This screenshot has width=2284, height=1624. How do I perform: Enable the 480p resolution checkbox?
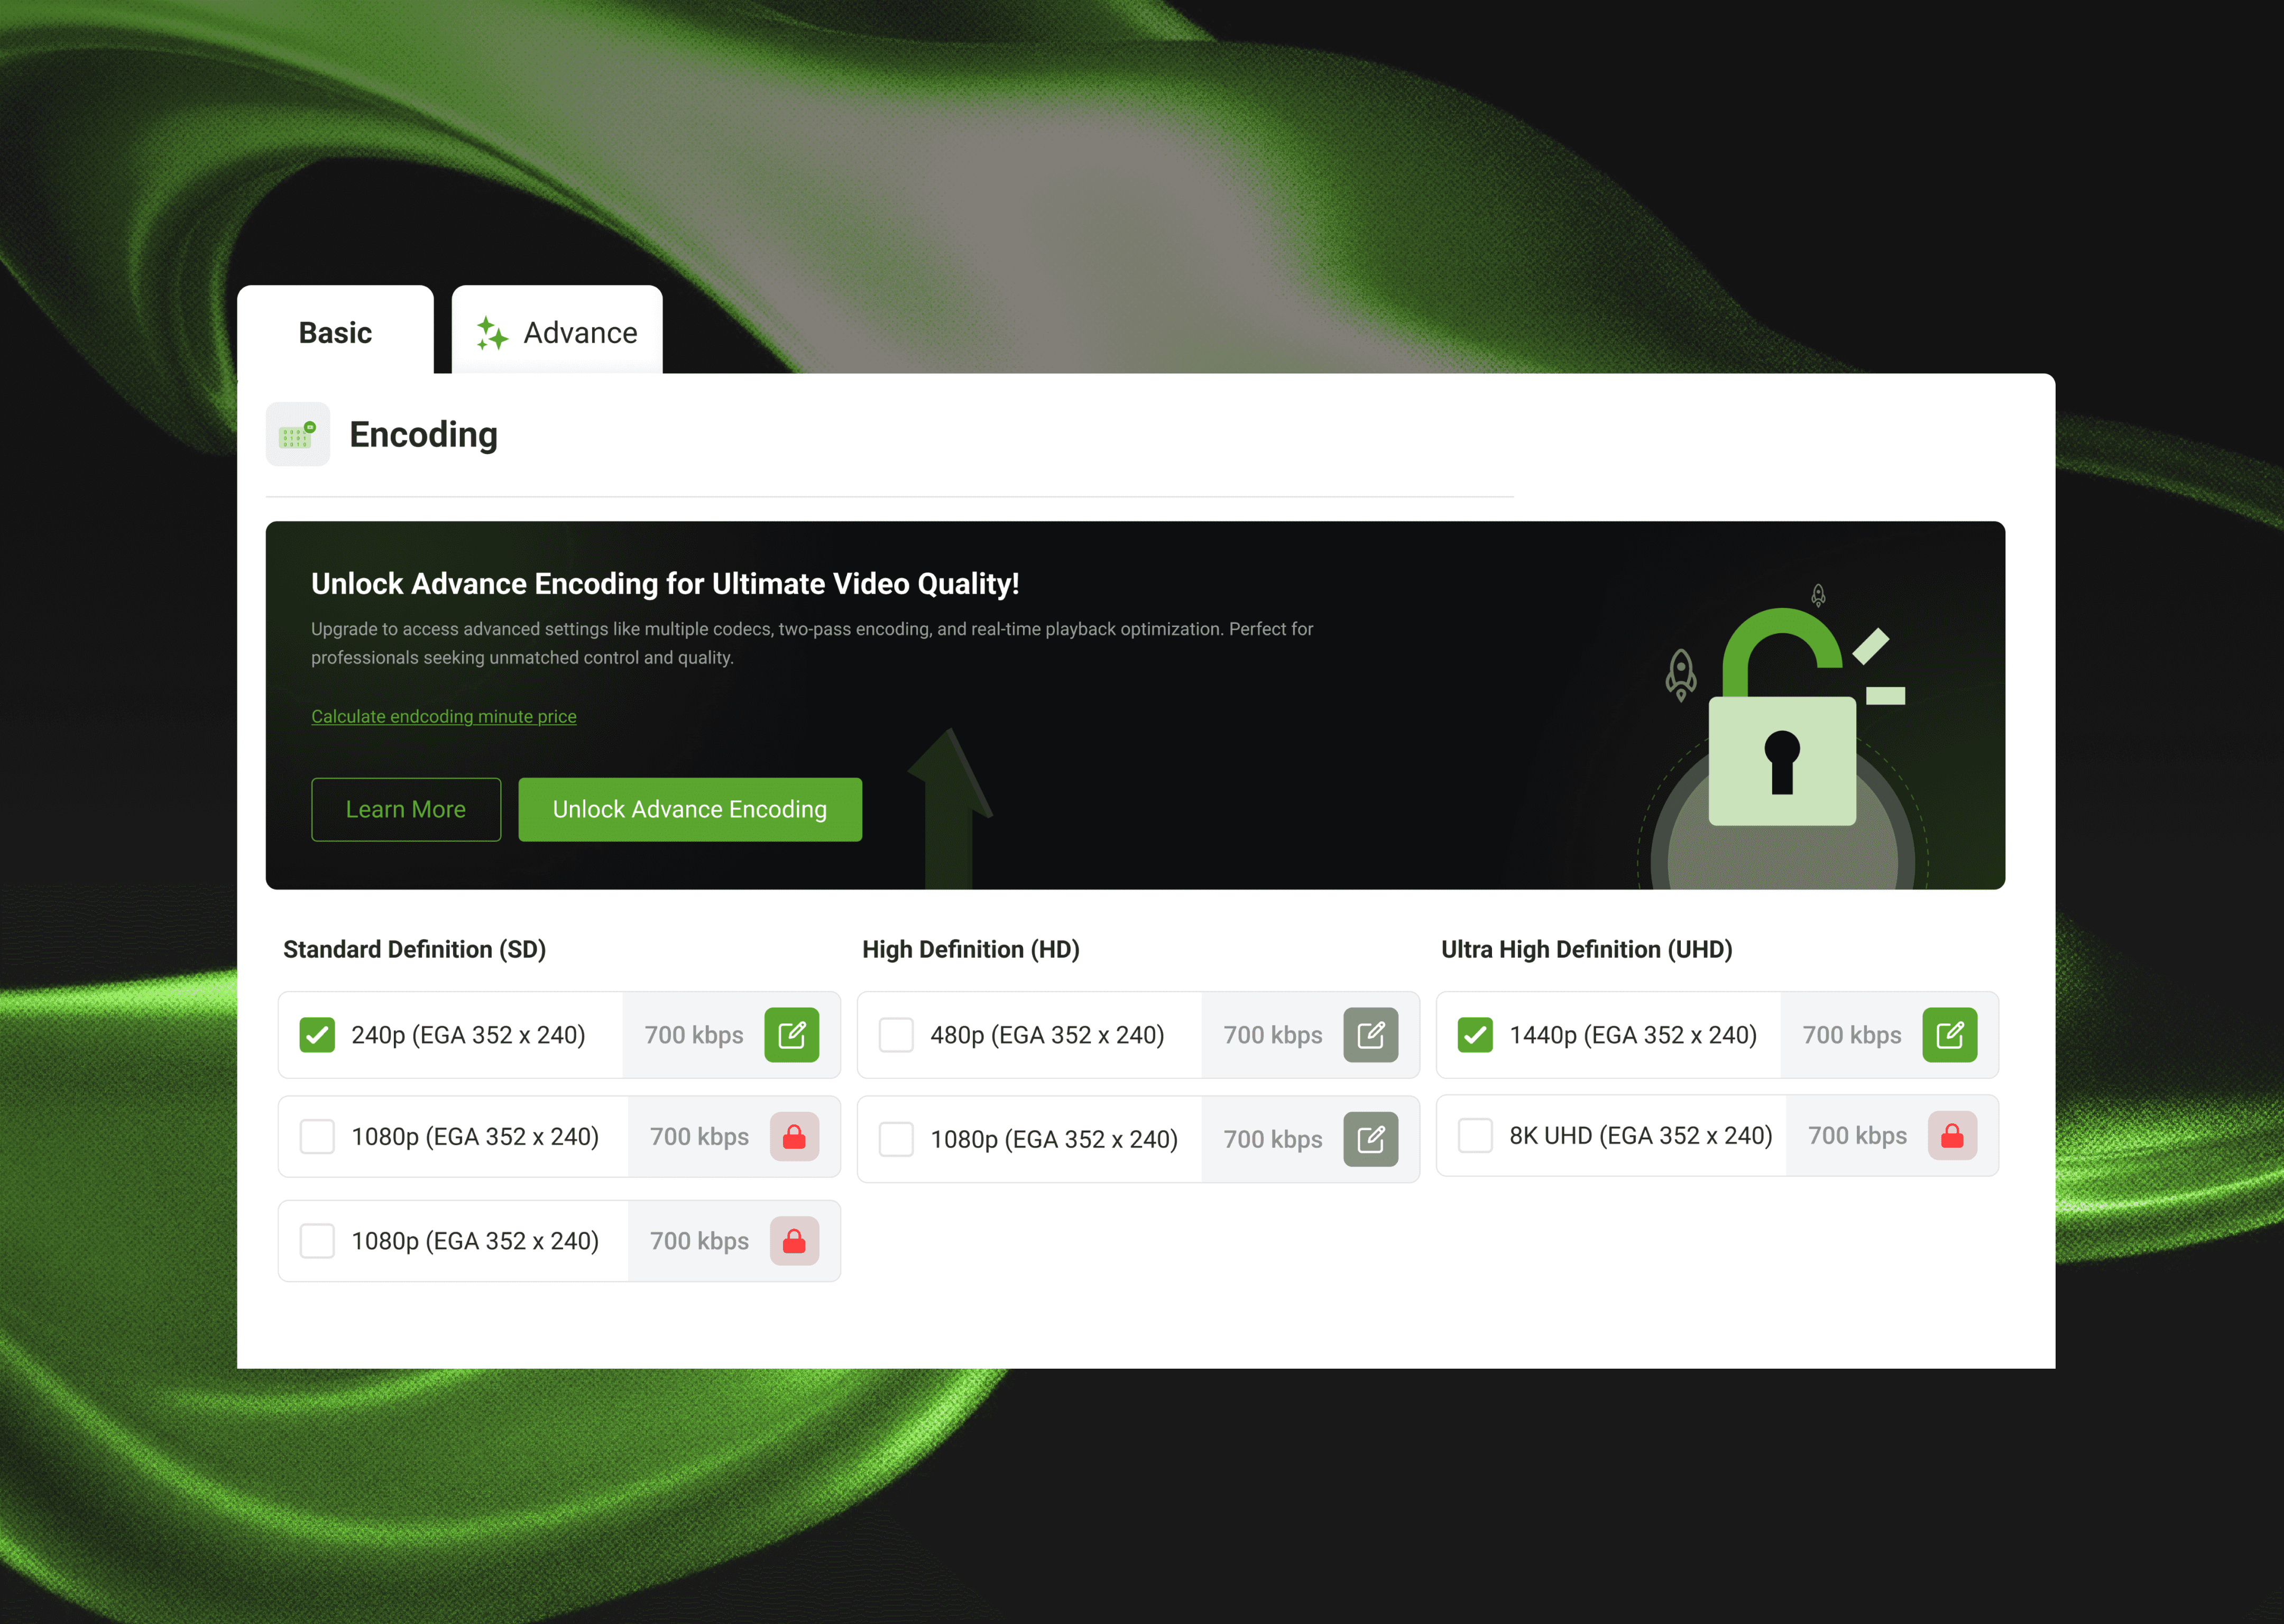(x=896, y=1034)
